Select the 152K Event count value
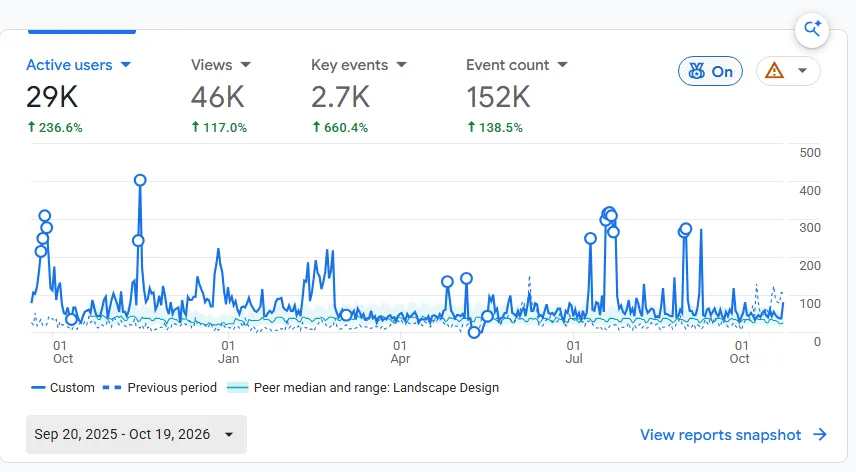Image resolution: width=856 pixels, height=472 pixels. 498,97
